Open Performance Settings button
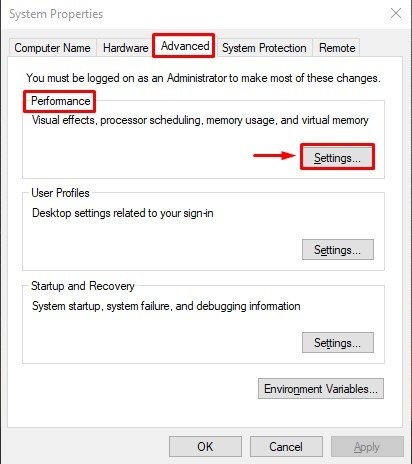 click(x=337, y=158)
